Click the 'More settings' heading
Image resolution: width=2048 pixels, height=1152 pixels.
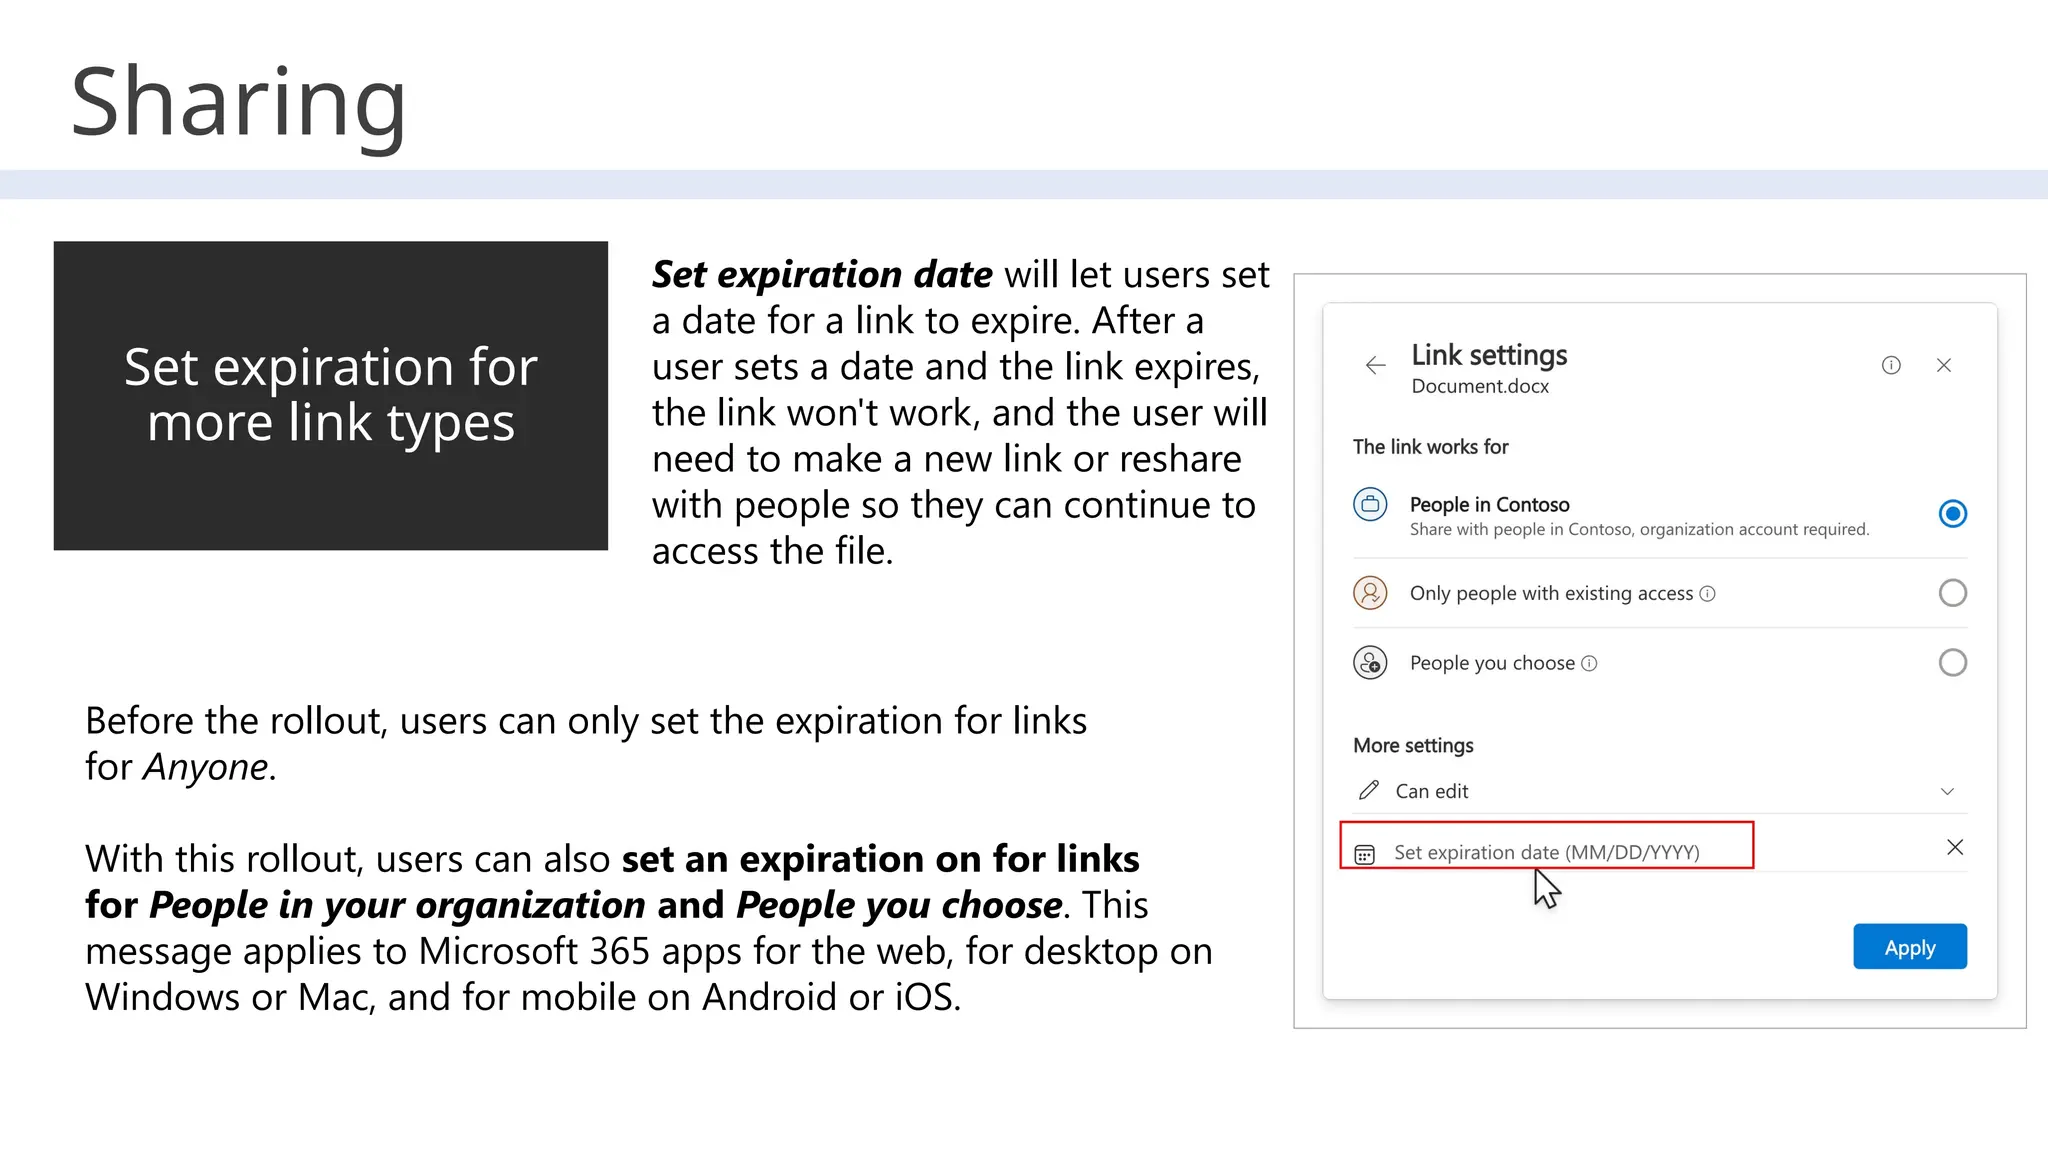[1413, 745]
